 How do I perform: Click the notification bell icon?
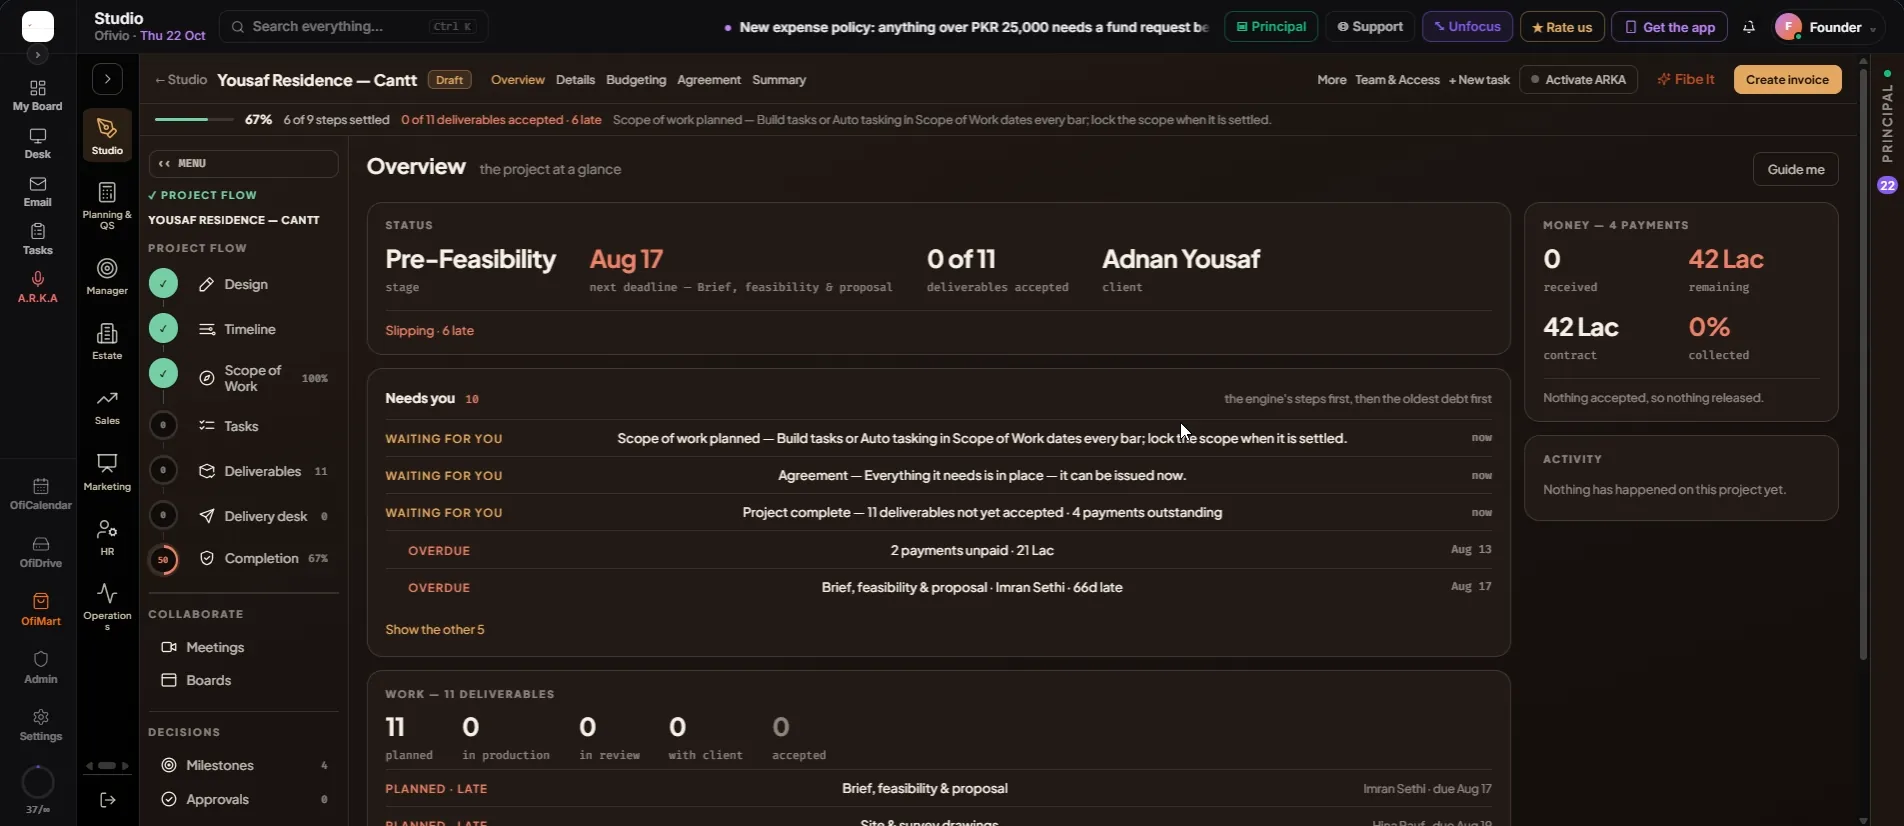tap(1749, 27)
